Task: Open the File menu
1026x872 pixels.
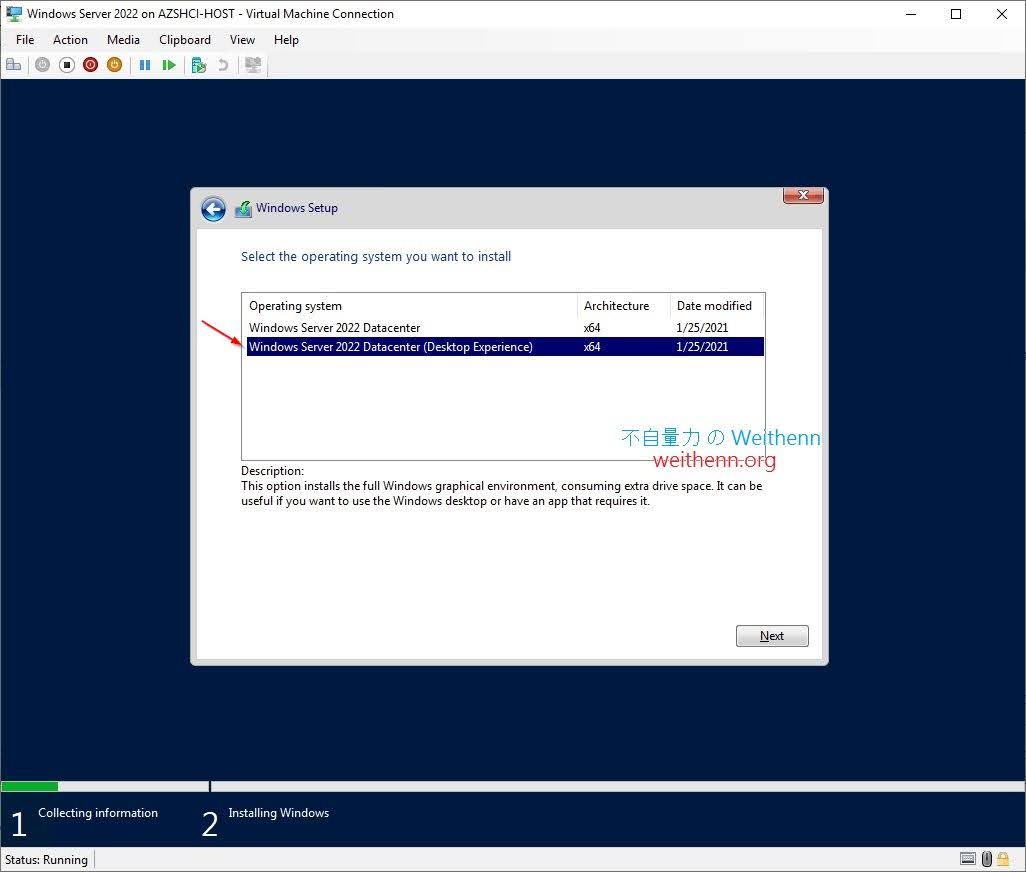Action: (x=25, y=40)
